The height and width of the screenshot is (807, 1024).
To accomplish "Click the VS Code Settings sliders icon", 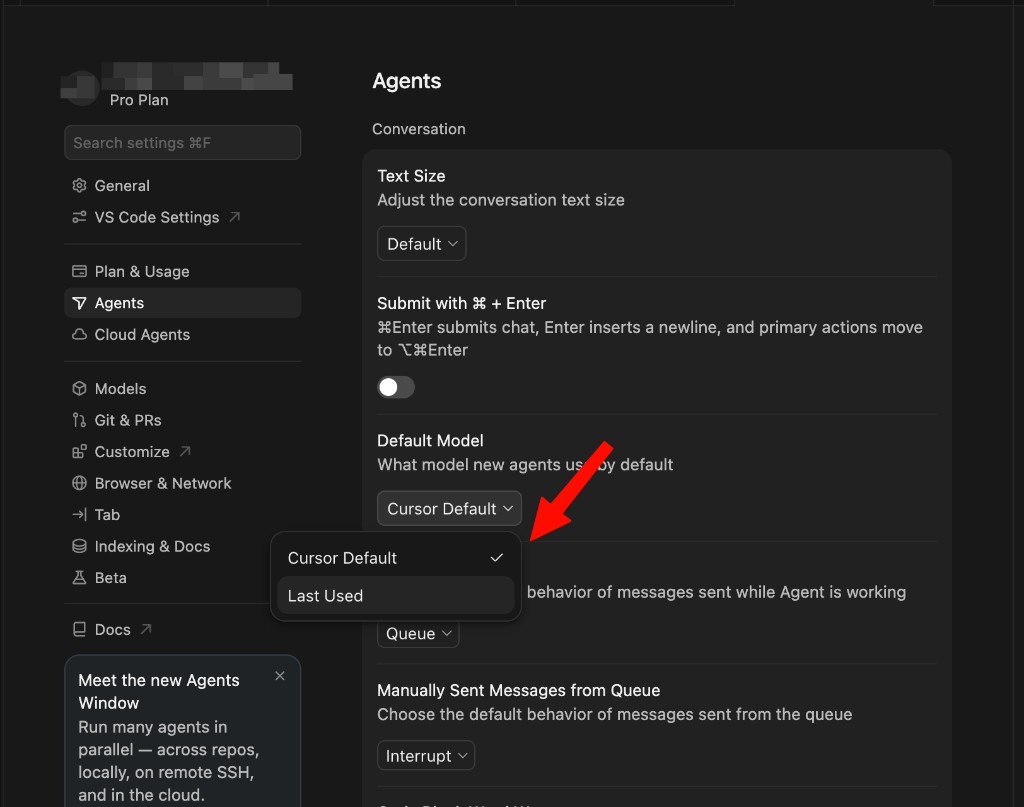I will pos(79,217).
